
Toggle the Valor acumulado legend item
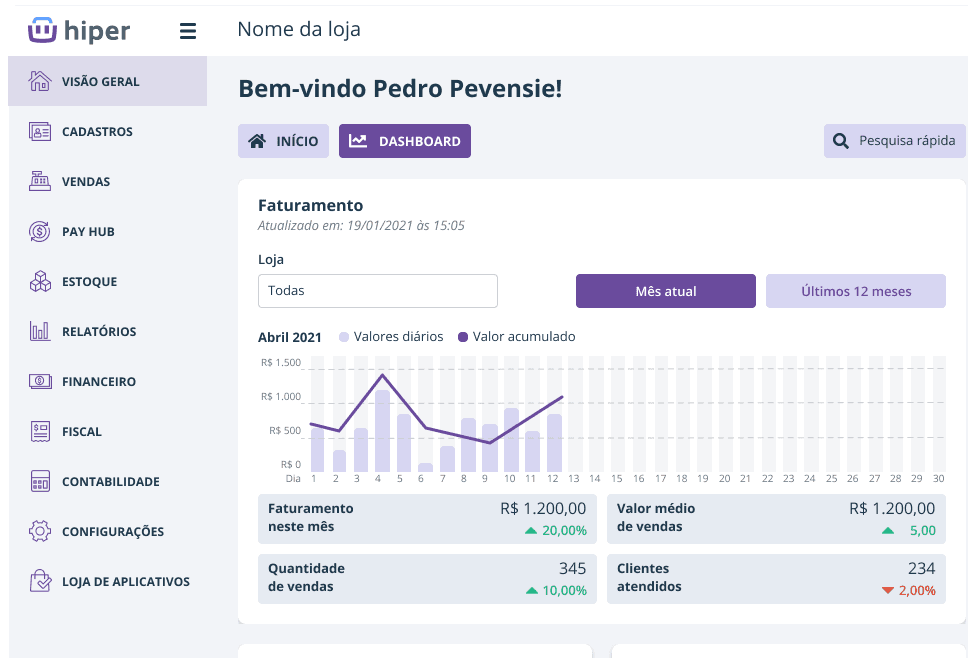[x=516, y=336]
